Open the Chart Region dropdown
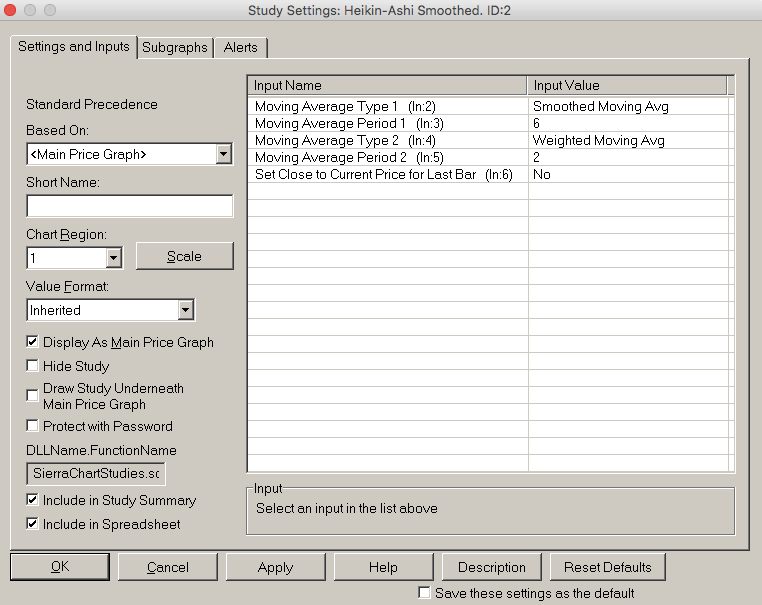 point(113,258)
